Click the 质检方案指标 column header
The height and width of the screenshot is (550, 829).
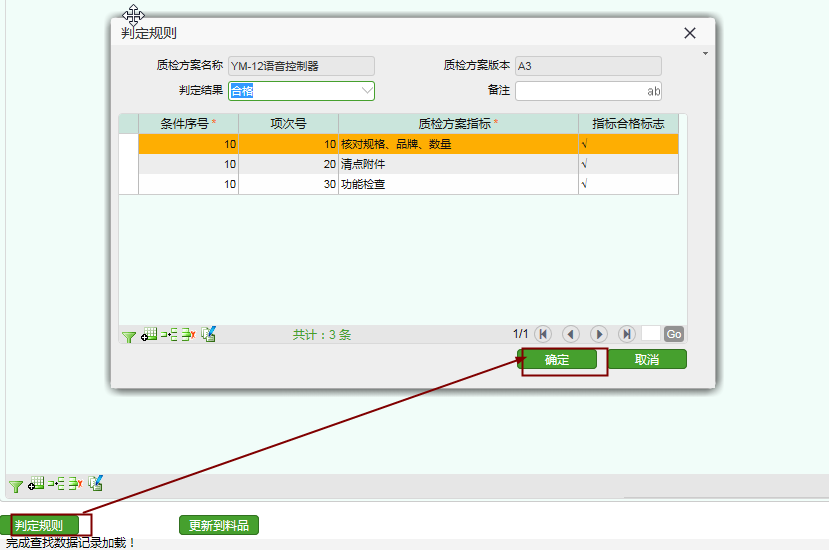coord(458,124)
